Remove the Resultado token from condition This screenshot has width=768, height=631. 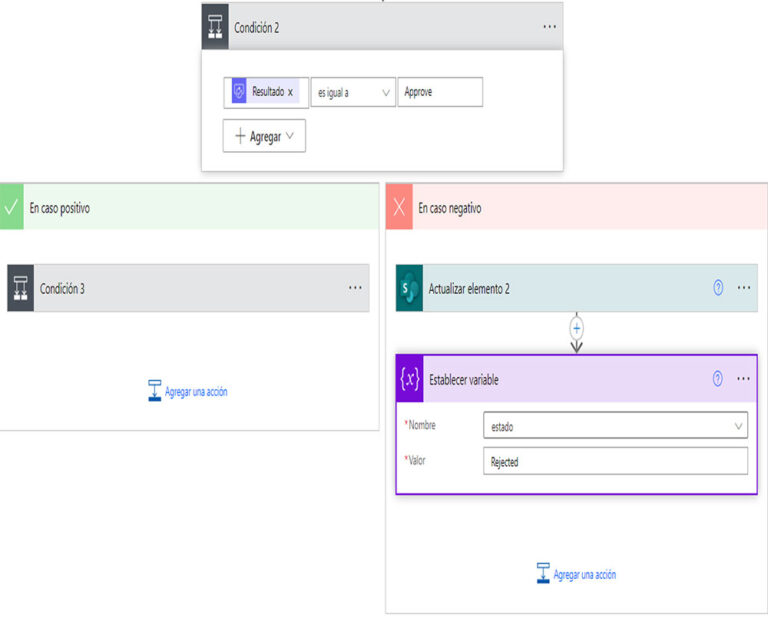pyautogui.click(x=291, y=92)
